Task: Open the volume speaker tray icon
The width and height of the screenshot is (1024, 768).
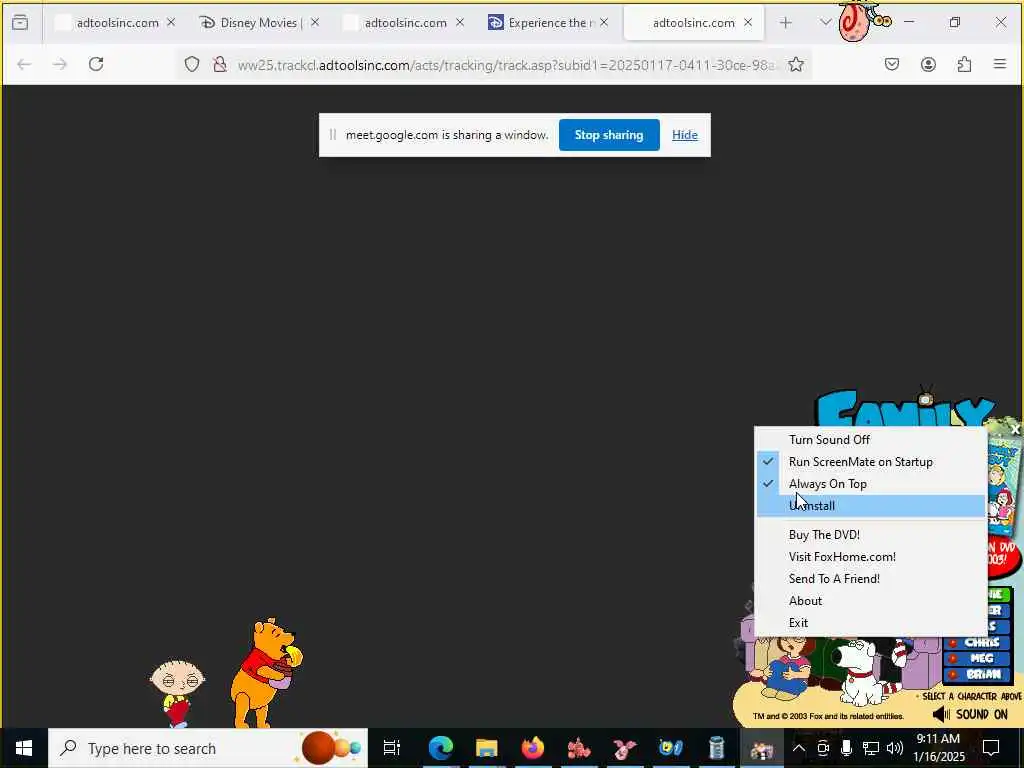Action: click(895, 748)
